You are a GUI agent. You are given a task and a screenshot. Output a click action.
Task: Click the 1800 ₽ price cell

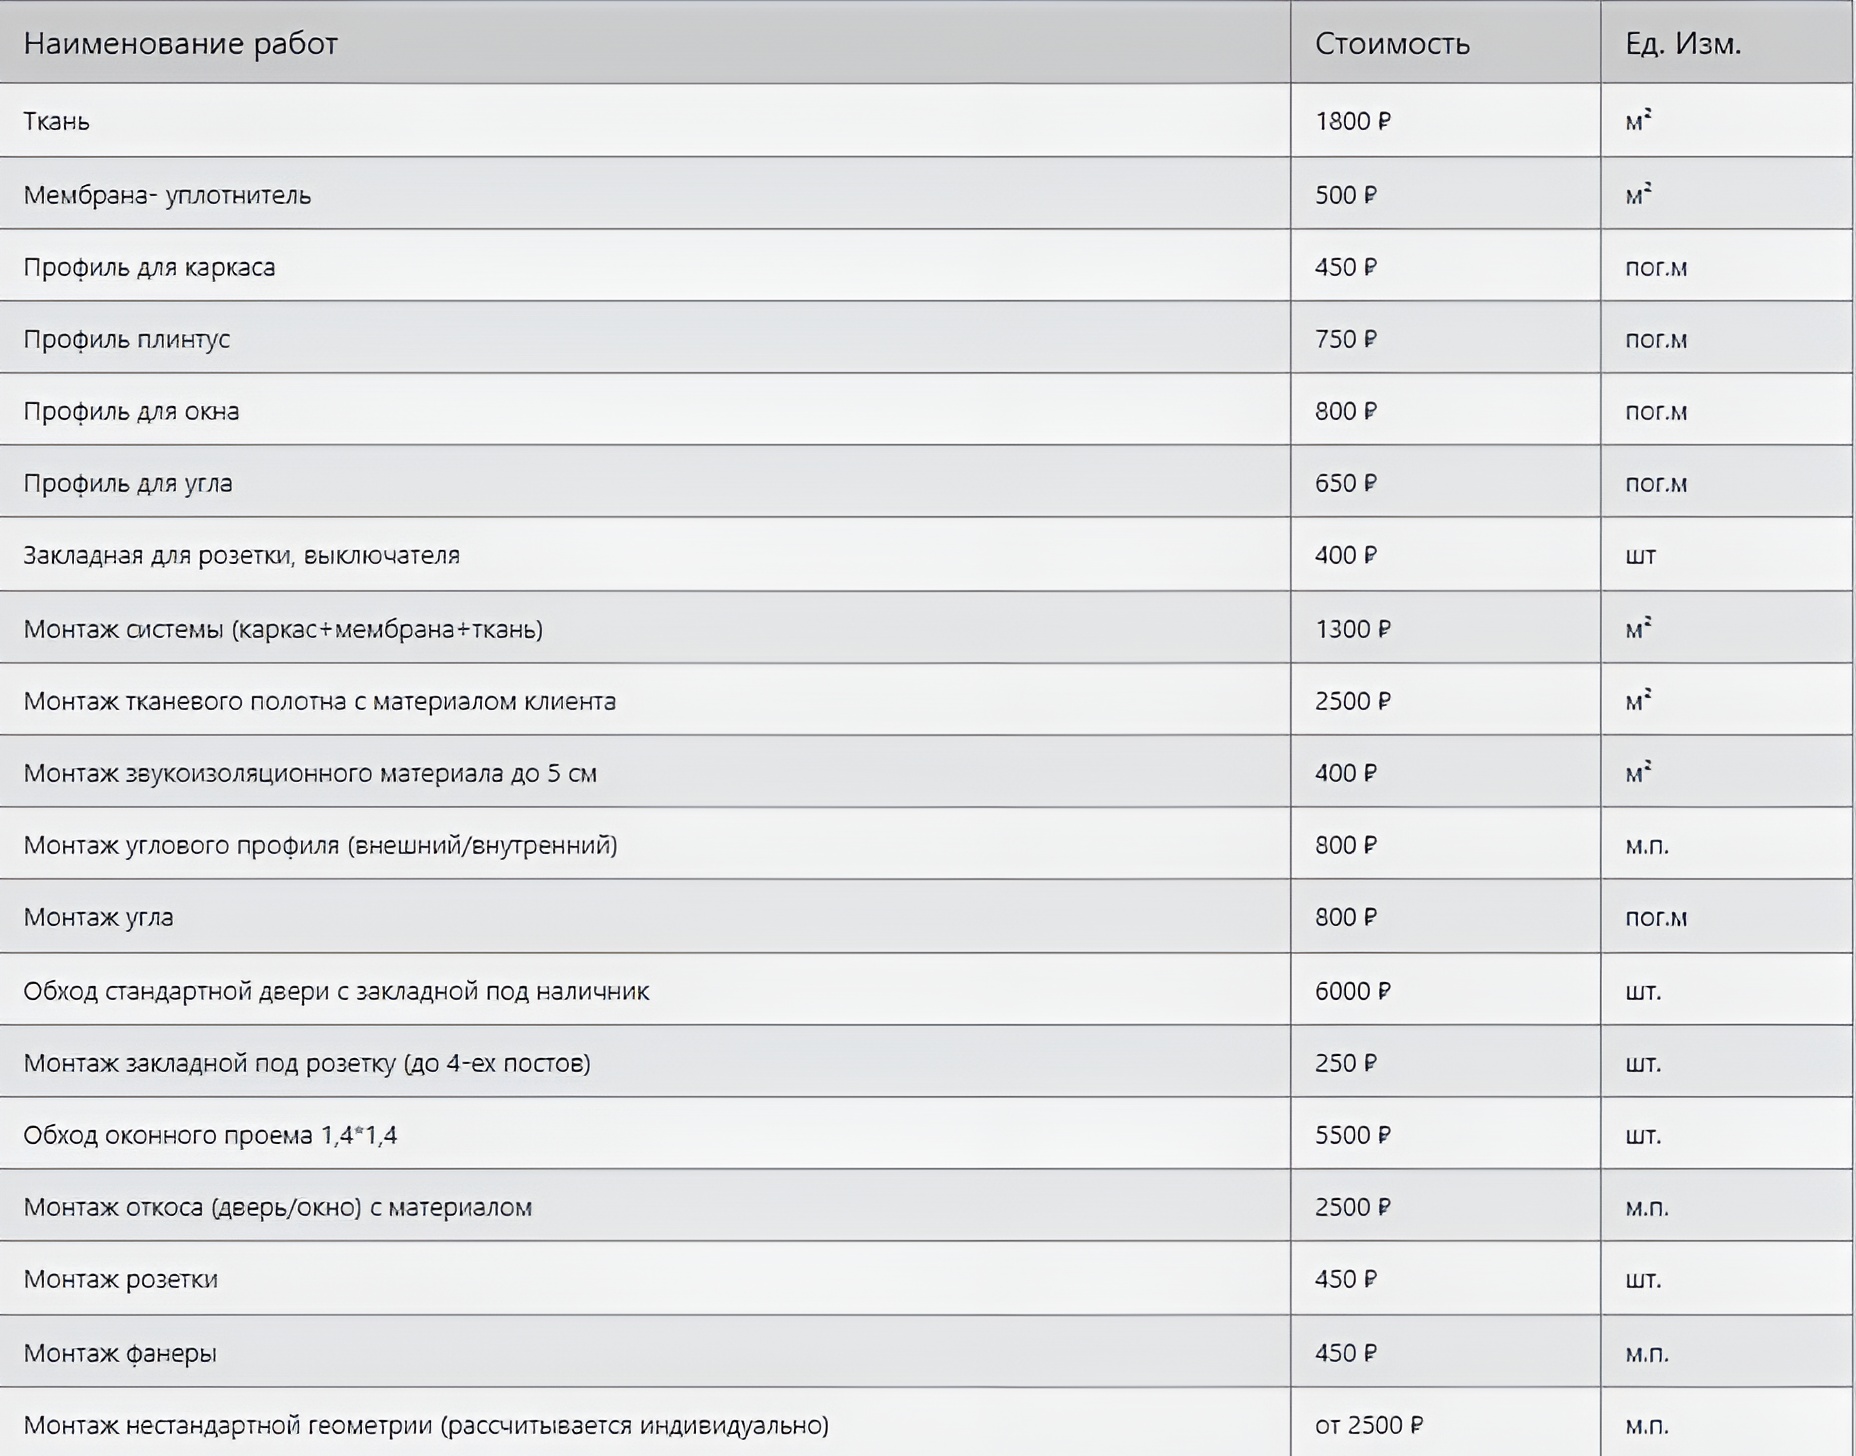1352,121
